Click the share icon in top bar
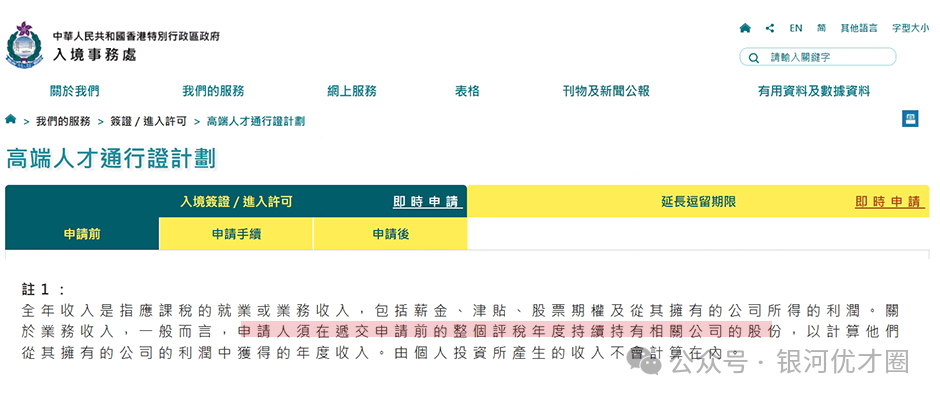The height and width of the screenshot is (400, 940). (x=770, y=28)
